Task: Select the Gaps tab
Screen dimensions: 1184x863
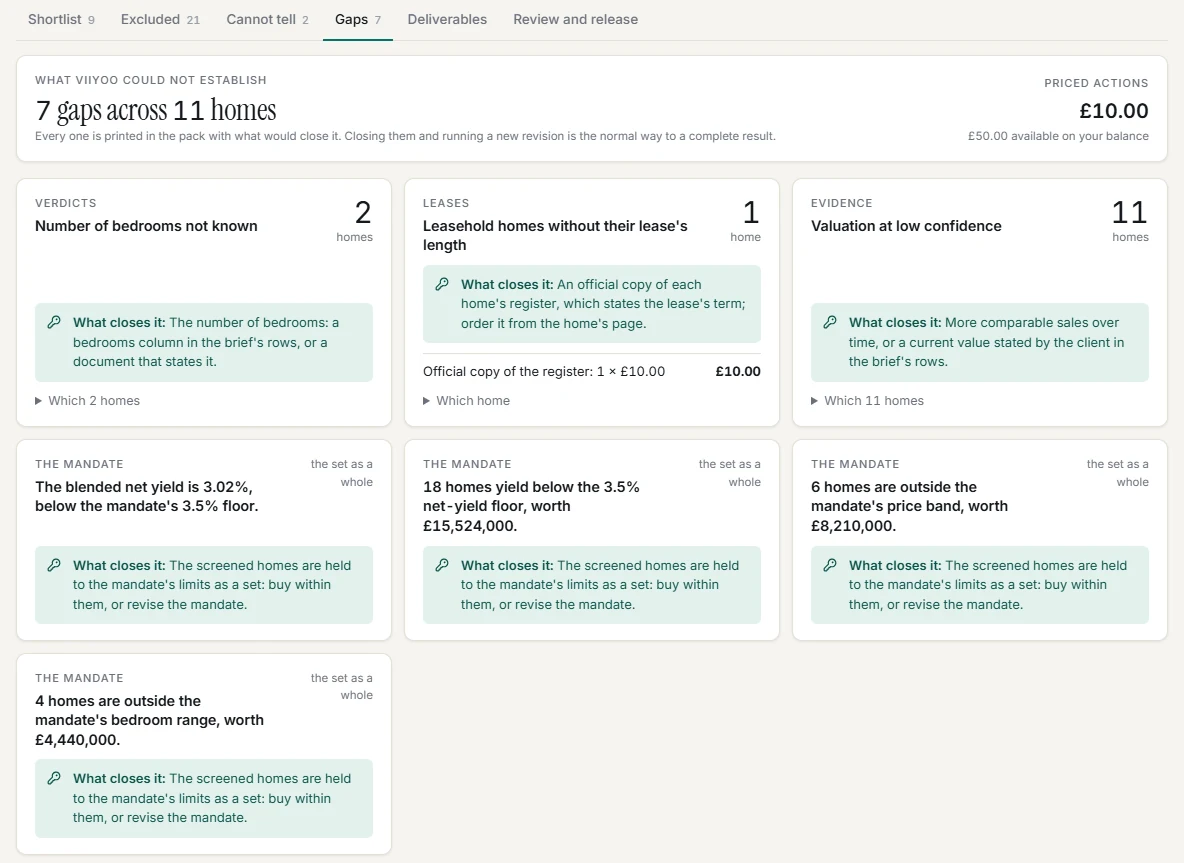Action: point(358,20)
